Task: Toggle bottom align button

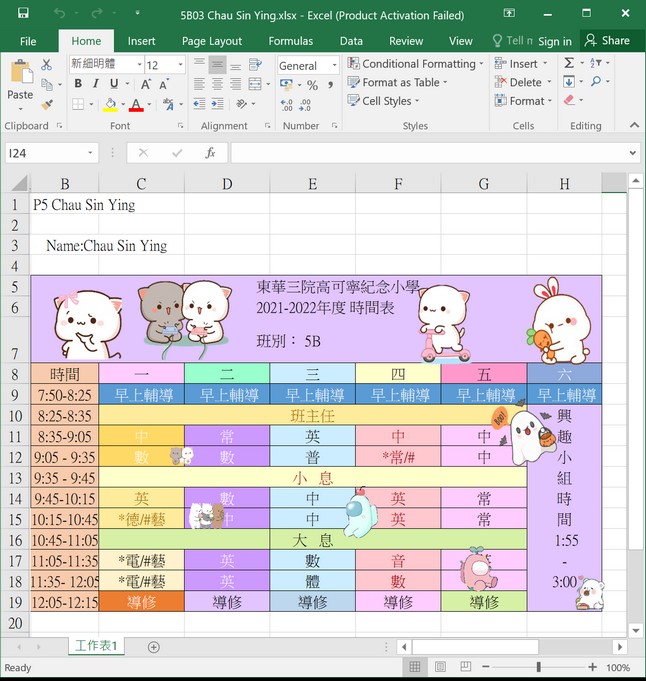Action: click(236, 65)
